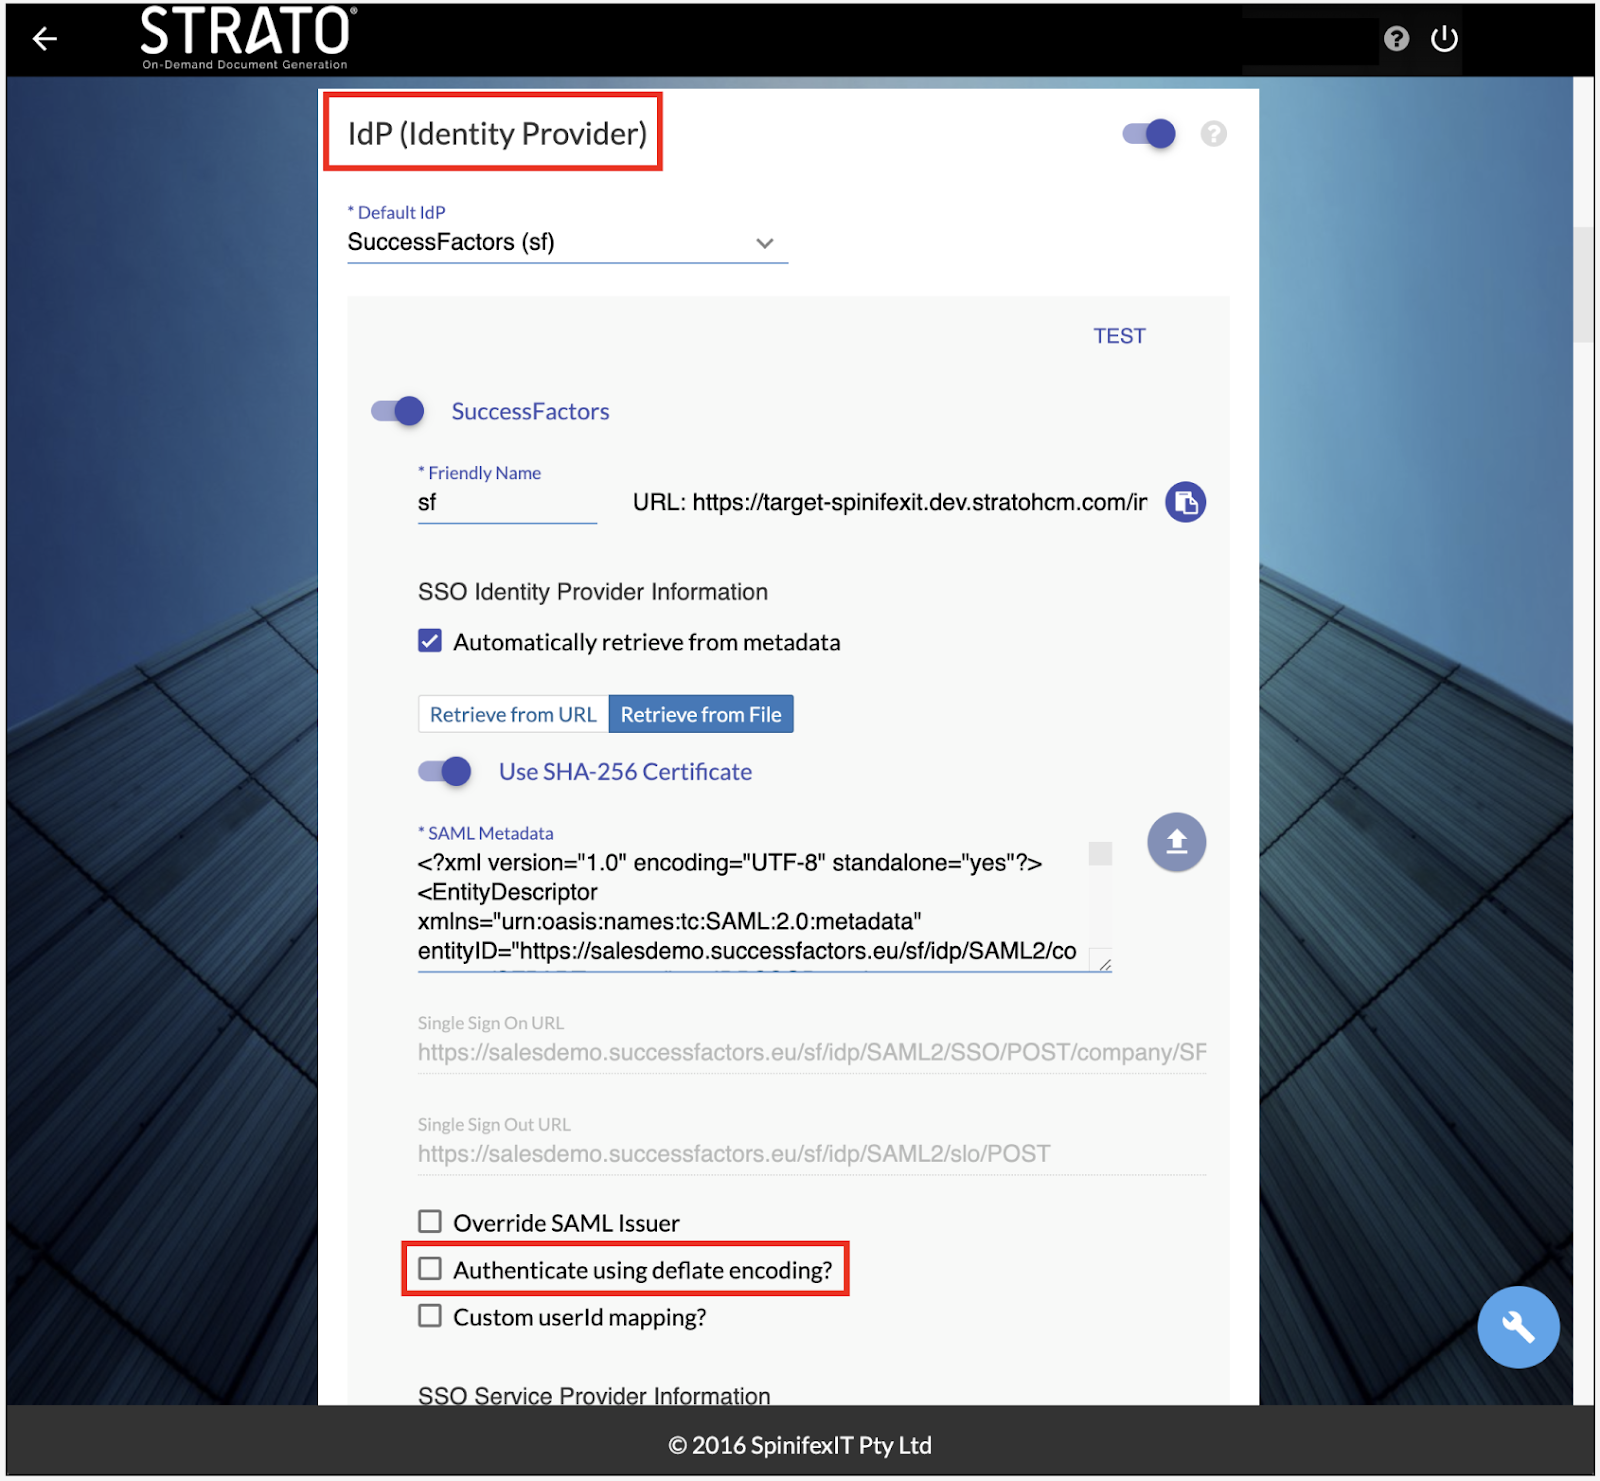Tick the Custom userId mapping checkbox
The width and height of the screenshot is (1600, 1481).
(x=430, y=1316)
